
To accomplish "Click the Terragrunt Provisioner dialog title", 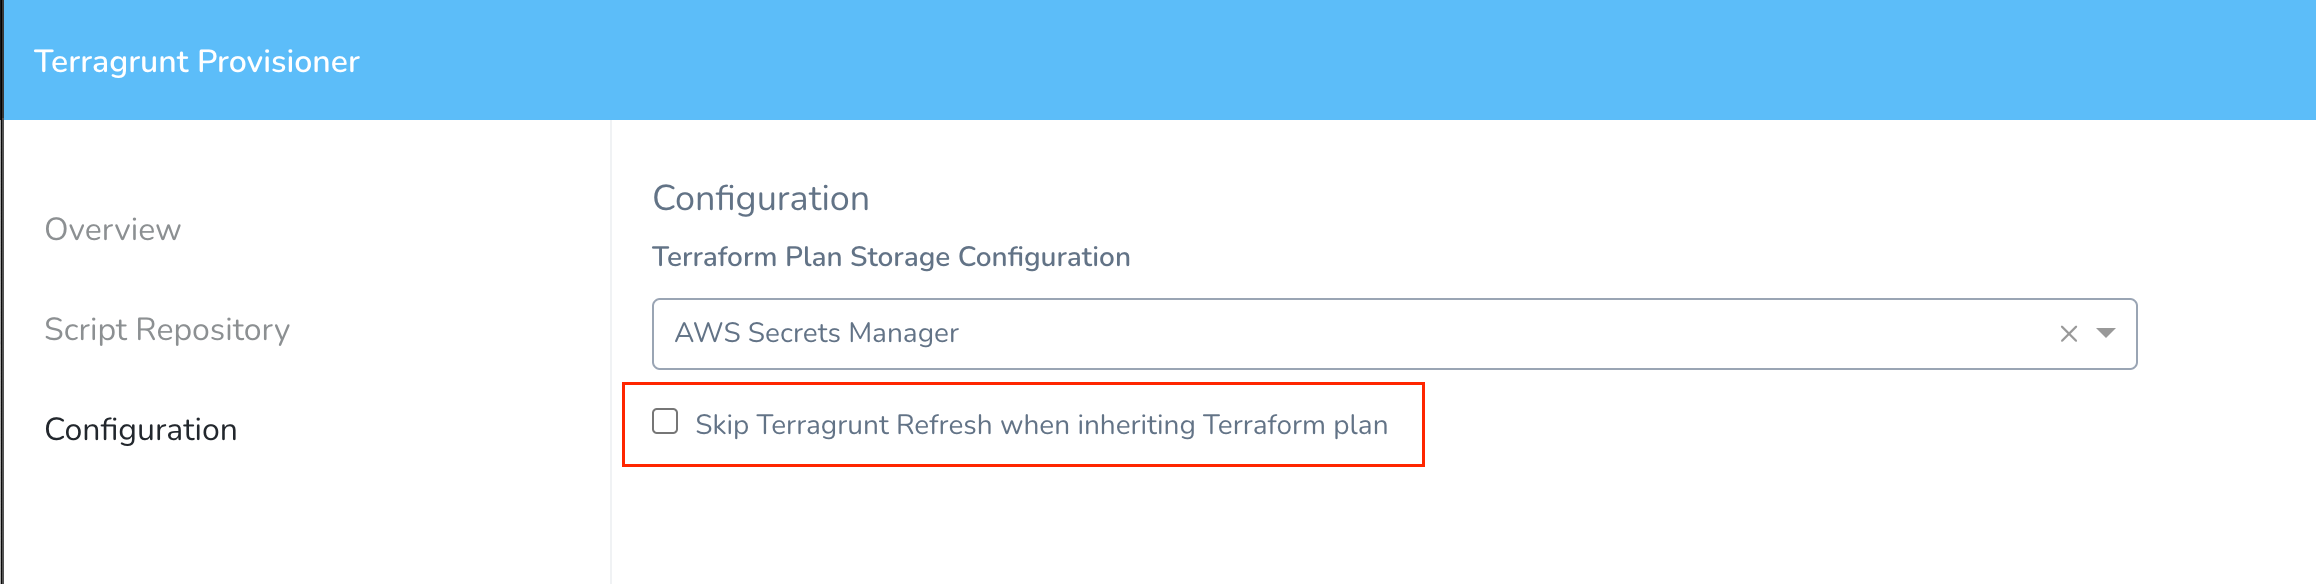I will 197,61.
